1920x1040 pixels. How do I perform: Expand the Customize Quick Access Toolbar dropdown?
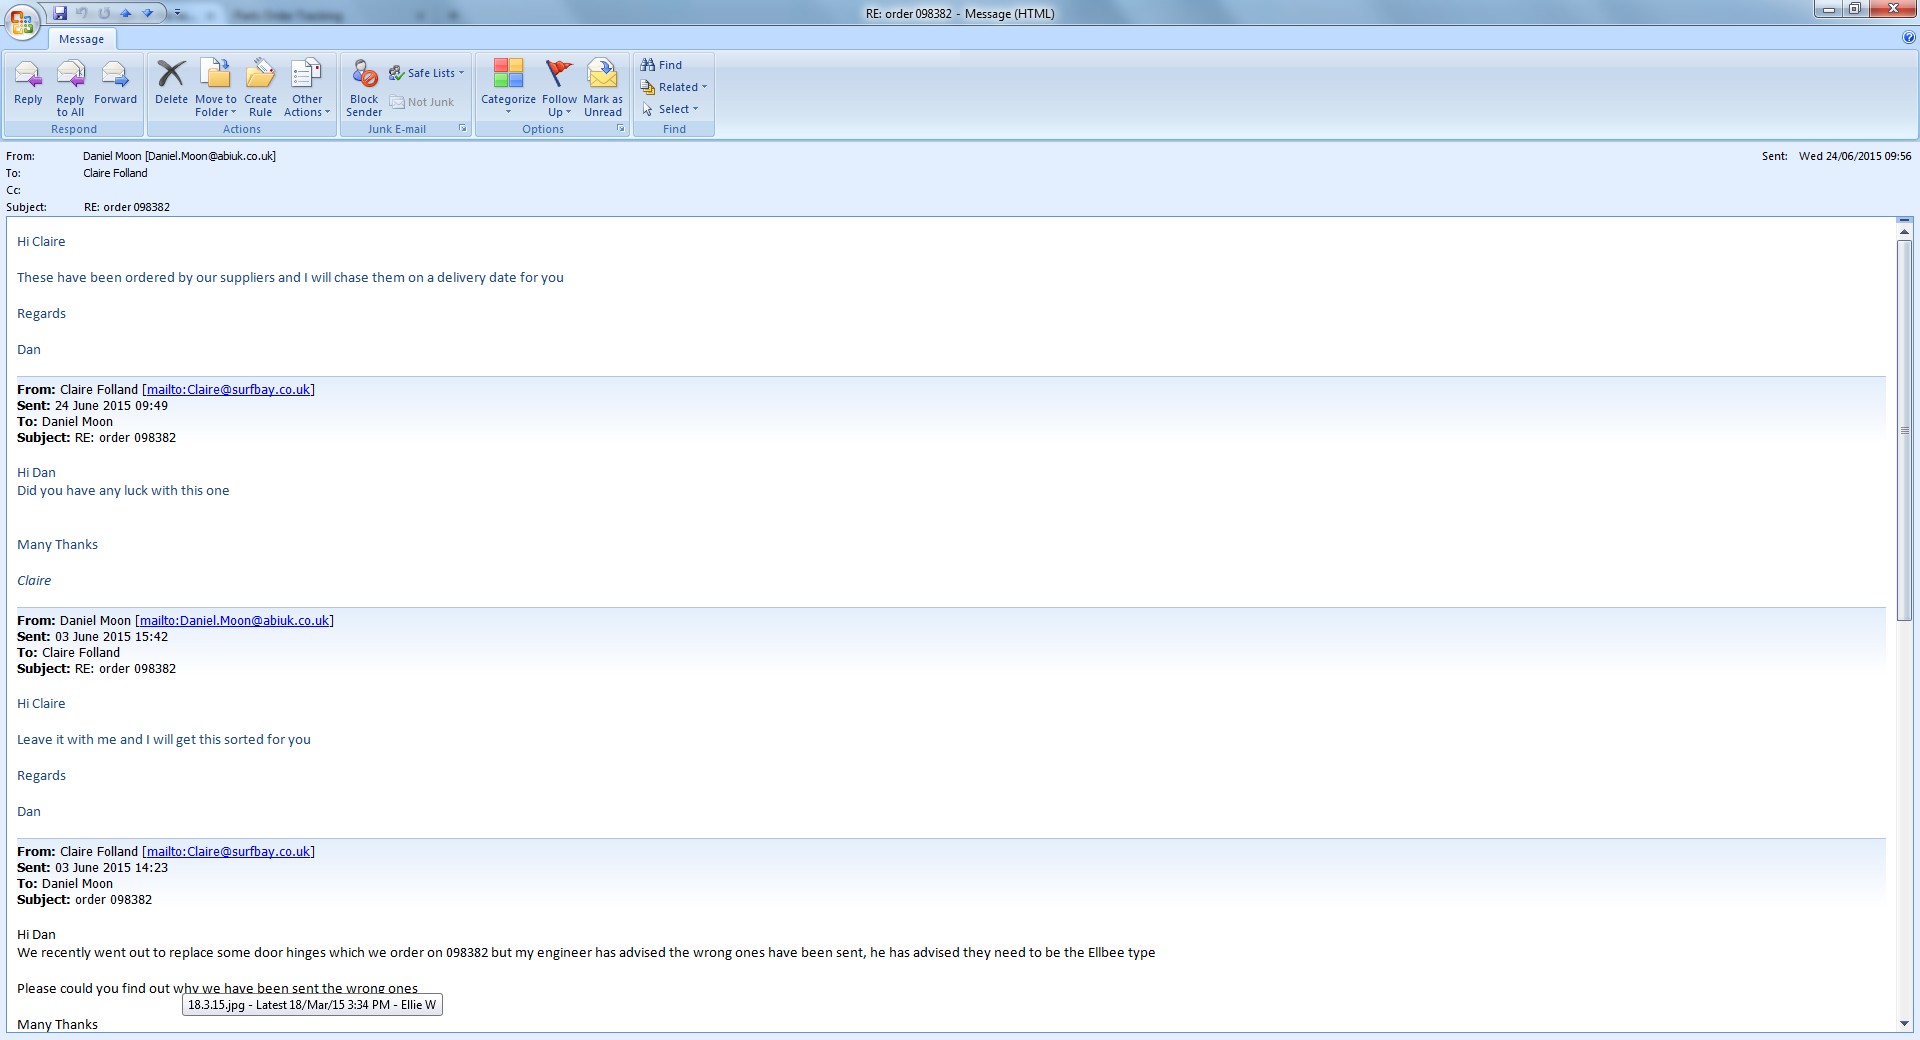[x=177, y=13]
